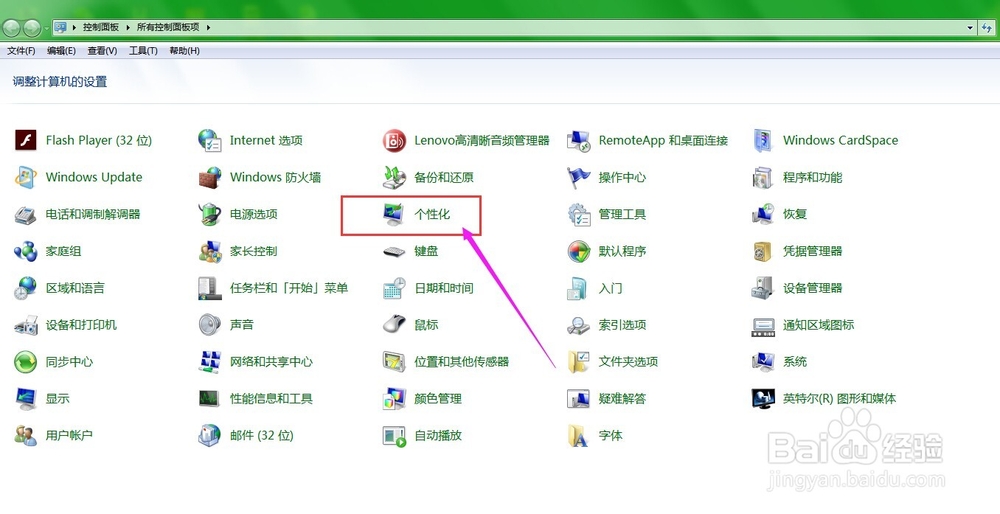The image size is (1000, 514).
Task: Open the 颜色管理 icon
Action: (394, 399)
